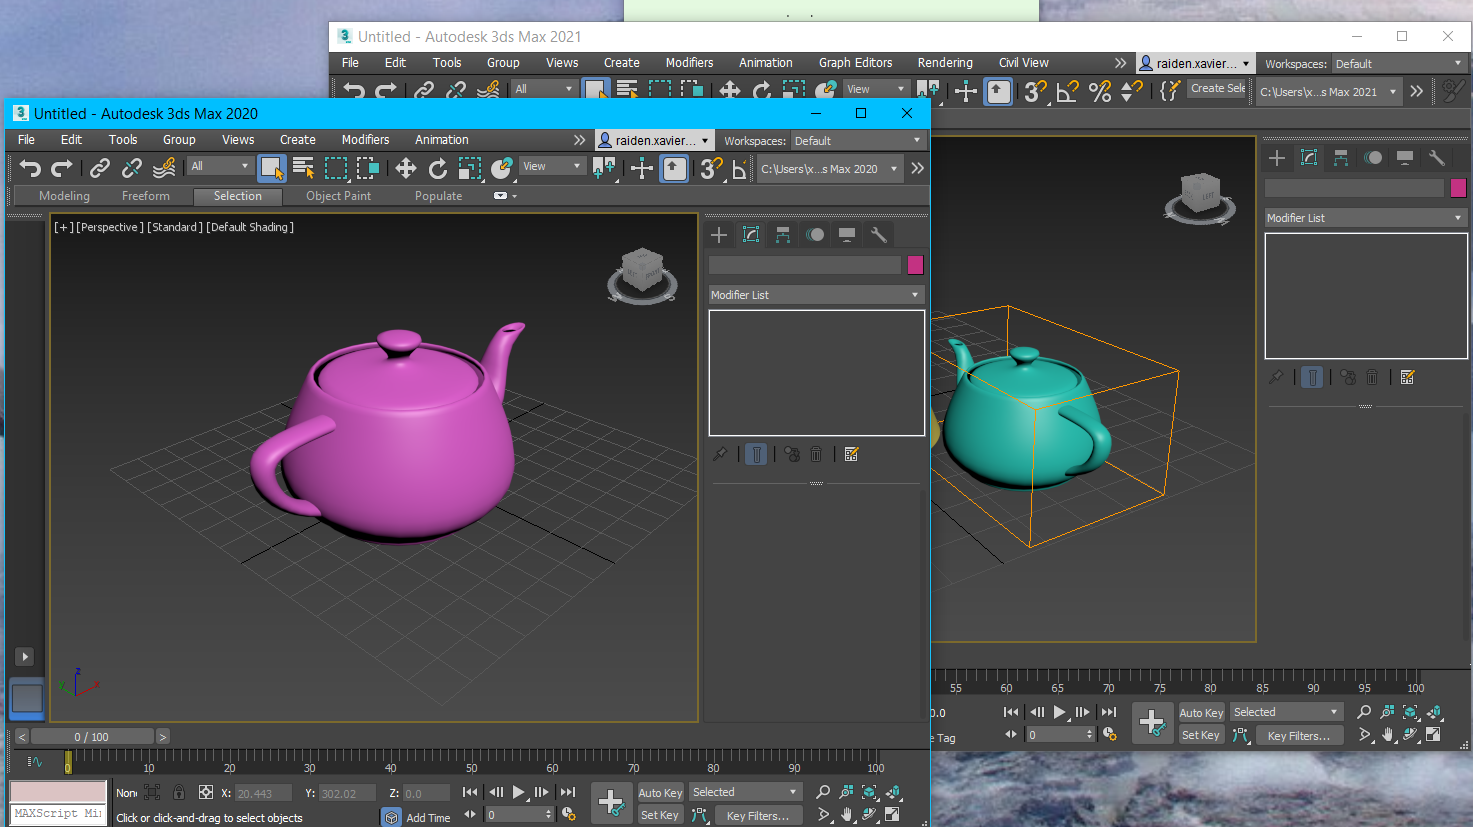Toggle the Selection Lock padlock in 3ds Max 2020
Viewport: 1473px width, 827px height.
click(179, 792)
